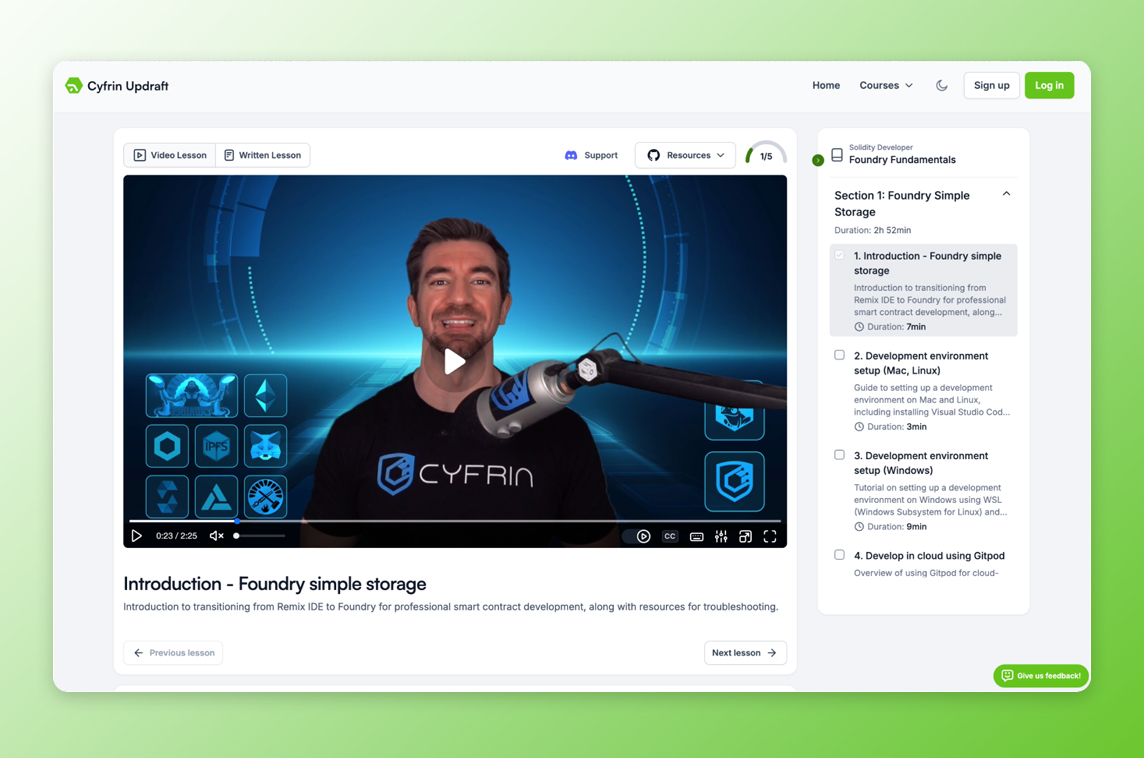
Task: Click clock icon beside Duration: 3min
Action: [x=859, y=427]
